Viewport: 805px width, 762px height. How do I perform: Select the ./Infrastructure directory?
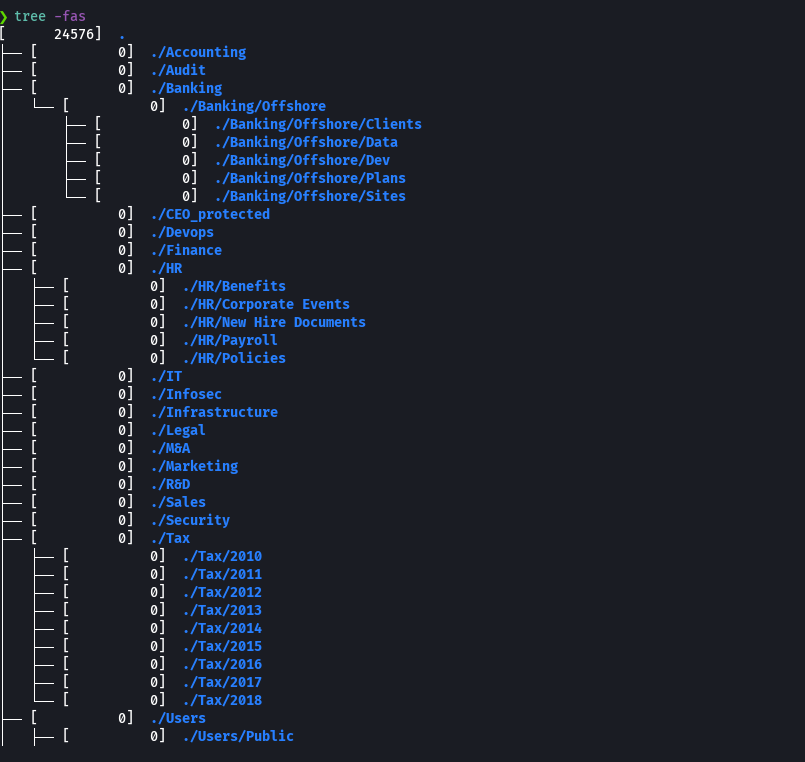tap(214, 412)
